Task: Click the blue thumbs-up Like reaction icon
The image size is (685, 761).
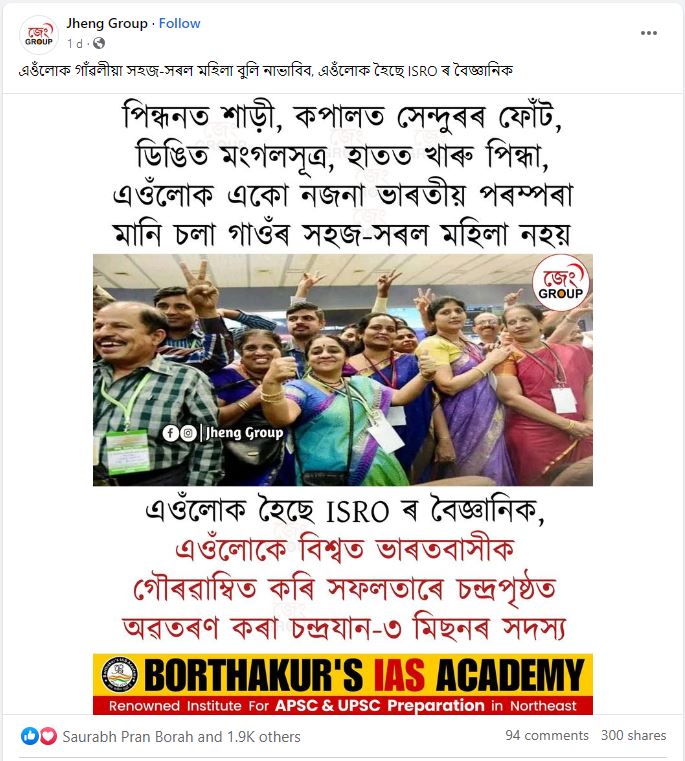Action: [30, 736]
